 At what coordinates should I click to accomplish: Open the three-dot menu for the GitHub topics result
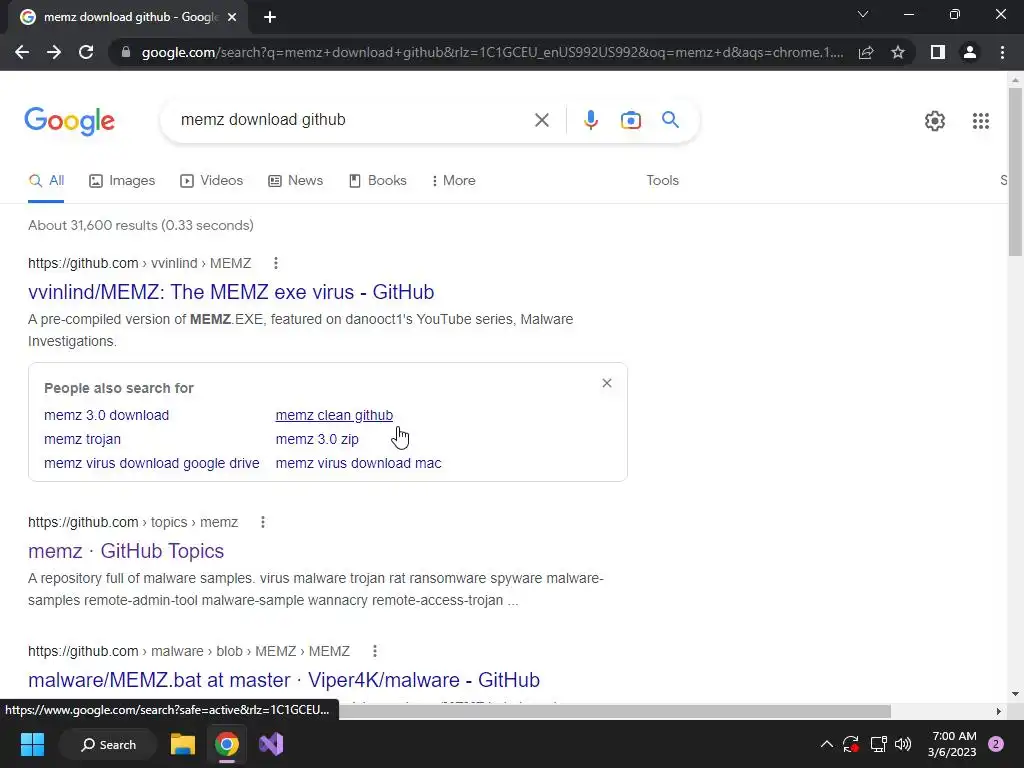click(x=263, y=522)
